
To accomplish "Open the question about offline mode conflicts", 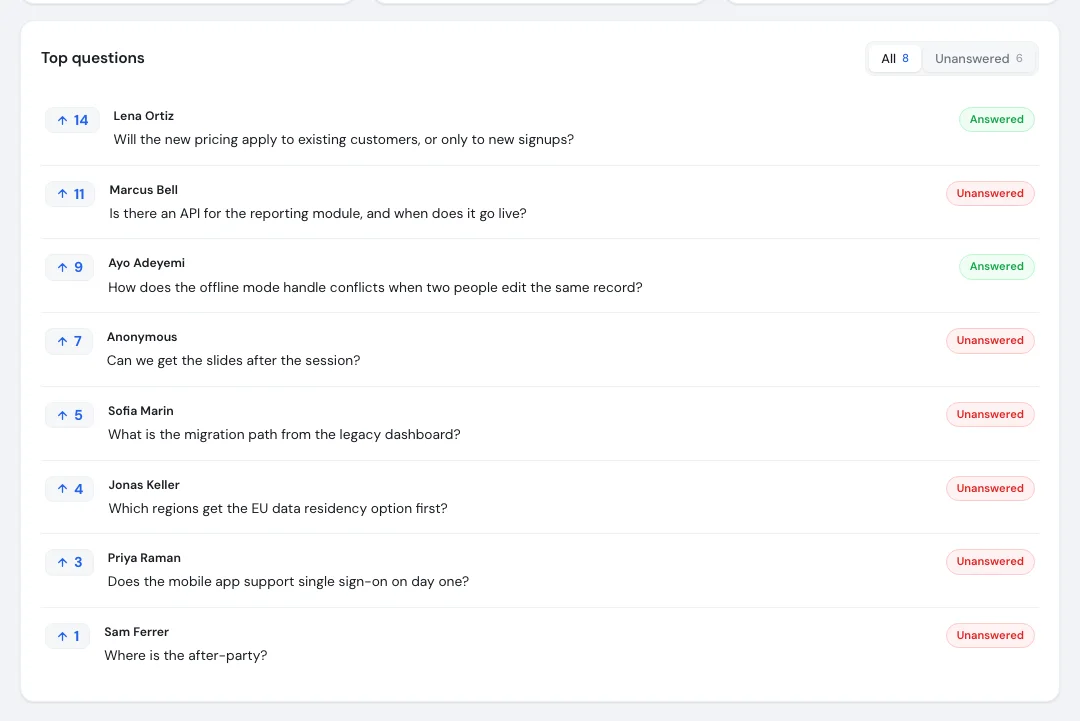I will [375, 287].
